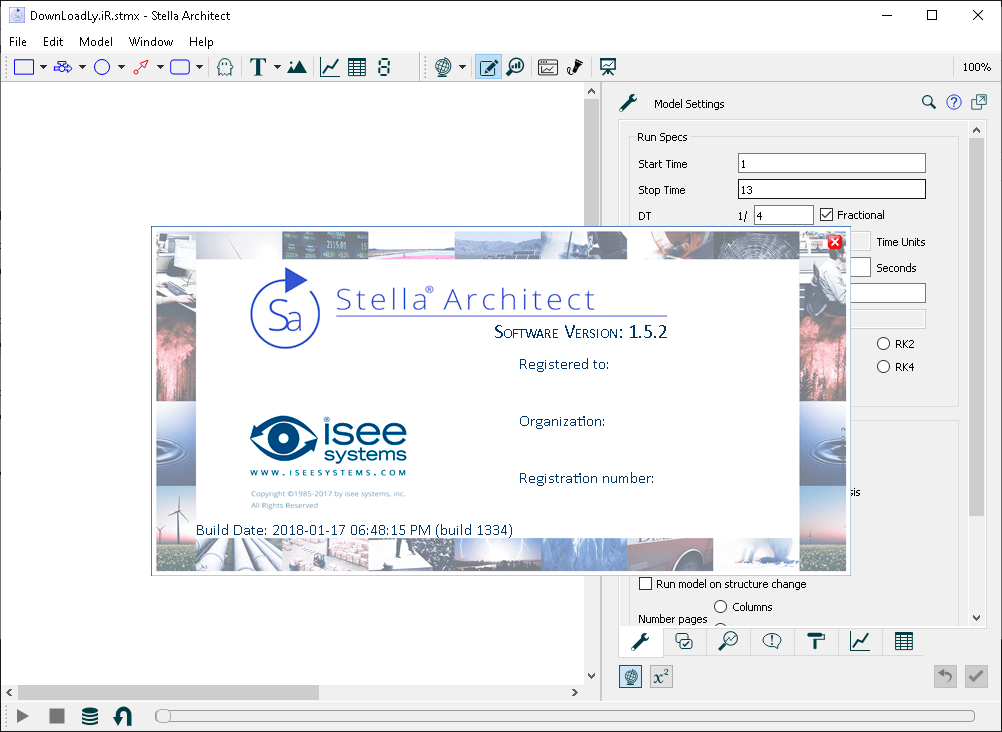Select the Converter tool

(104, 67)
